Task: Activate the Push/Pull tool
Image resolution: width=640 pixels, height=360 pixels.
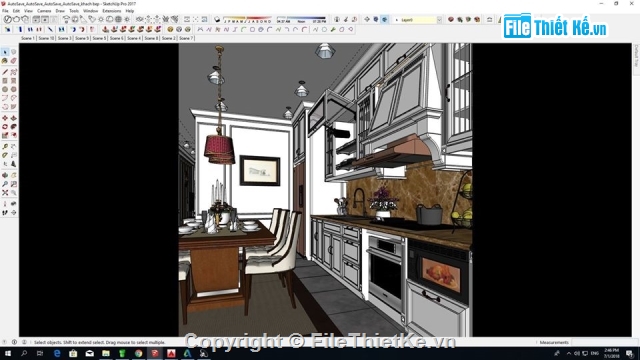Action: pyautogui.click(x=13, y=118)
